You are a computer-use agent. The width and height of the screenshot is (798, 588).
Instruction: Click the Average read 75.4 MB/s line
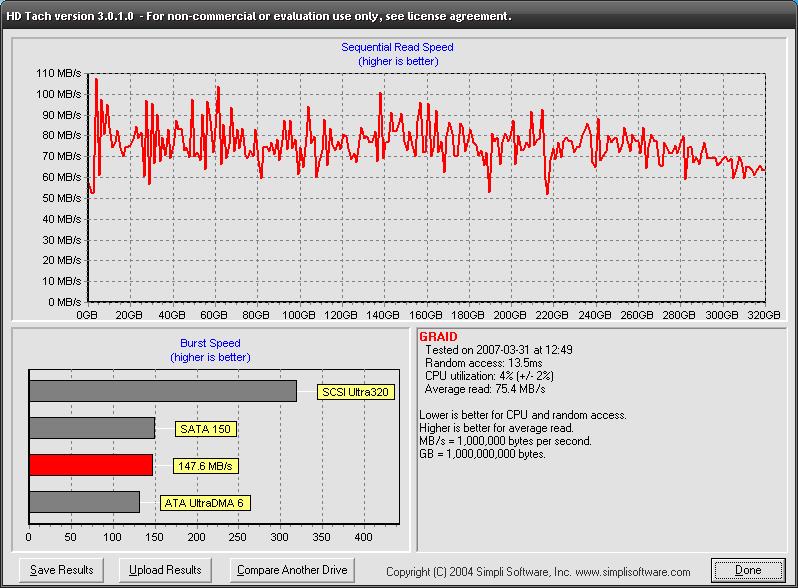[487, 390]
